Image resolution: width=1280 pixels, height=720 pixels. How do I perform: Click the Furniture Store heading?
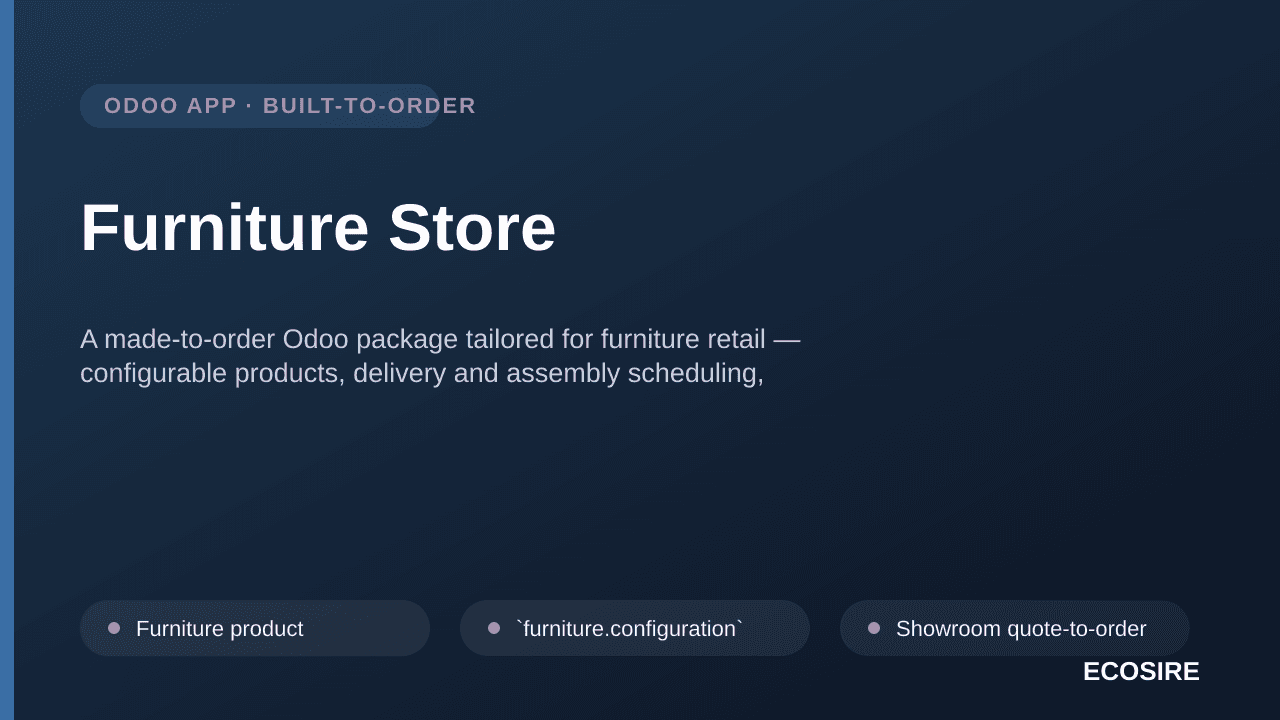(318, 228)
